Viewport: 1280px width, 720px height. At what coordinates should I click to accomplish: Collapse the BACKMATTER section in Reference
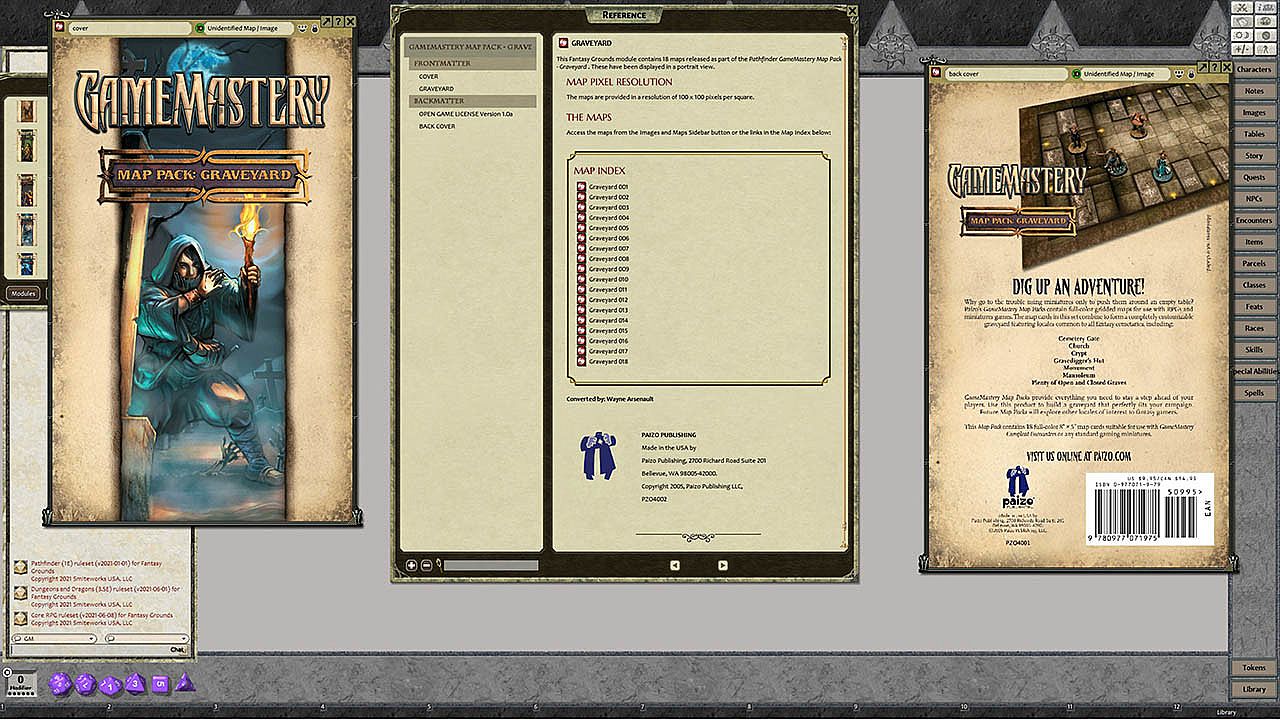pos(471,101)
